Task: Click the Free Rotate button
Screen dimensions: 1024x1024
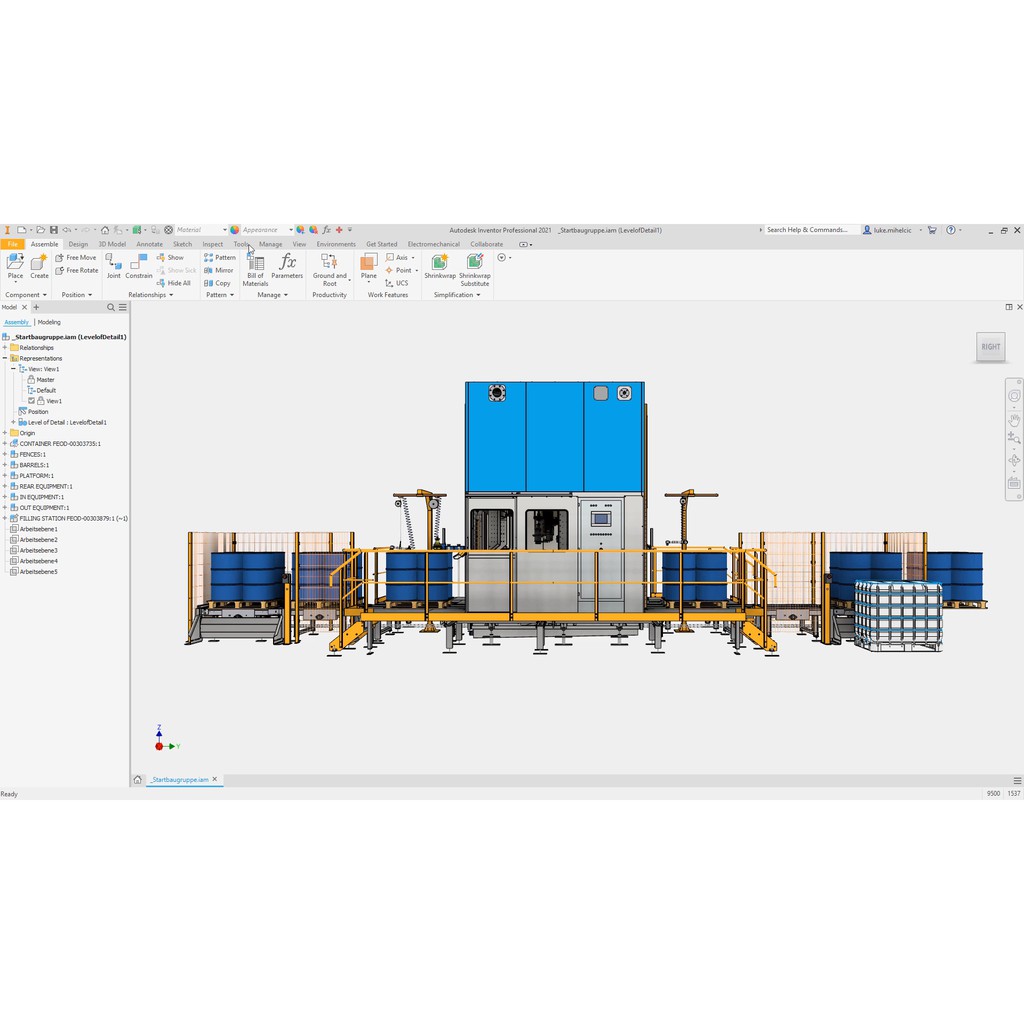Action: [x=77, y=270]
